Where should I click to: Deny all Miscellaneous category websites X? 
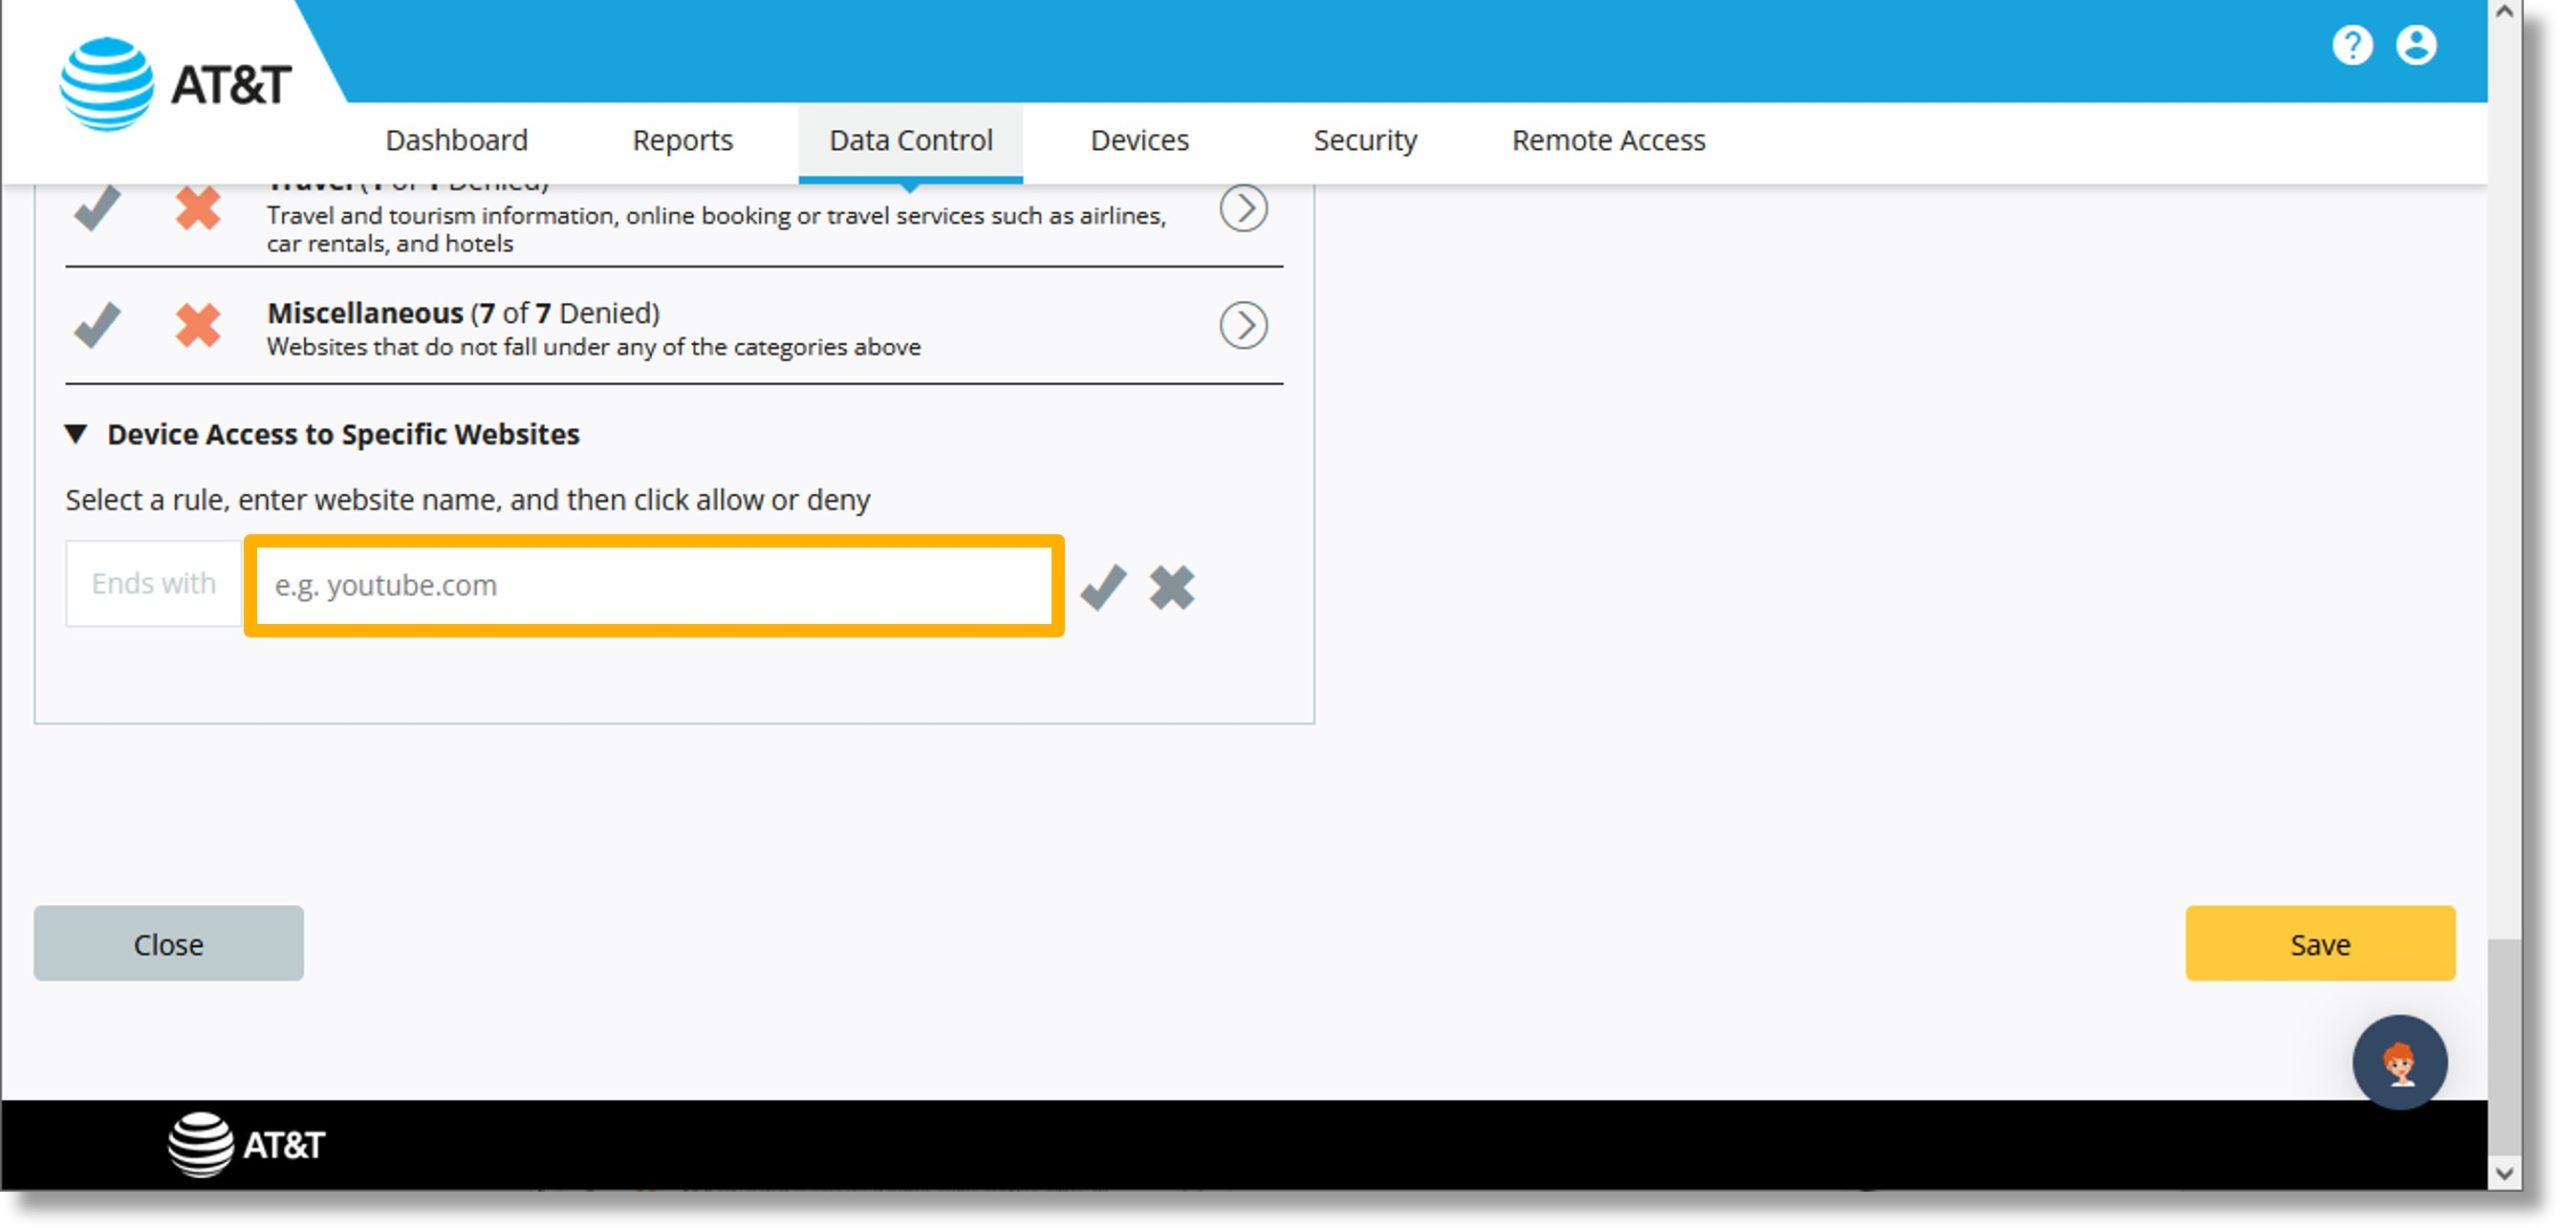(198, 325)
